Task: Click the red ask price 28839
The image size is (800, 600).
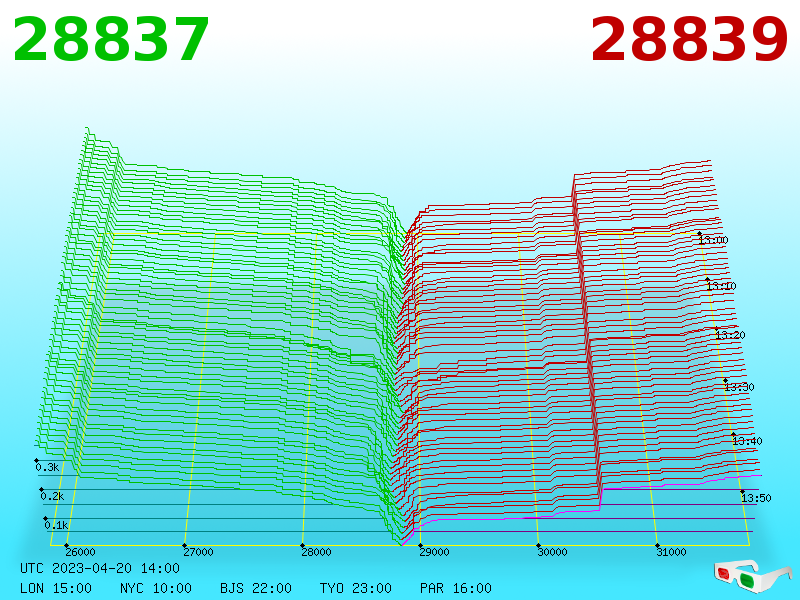Action: 689,39
